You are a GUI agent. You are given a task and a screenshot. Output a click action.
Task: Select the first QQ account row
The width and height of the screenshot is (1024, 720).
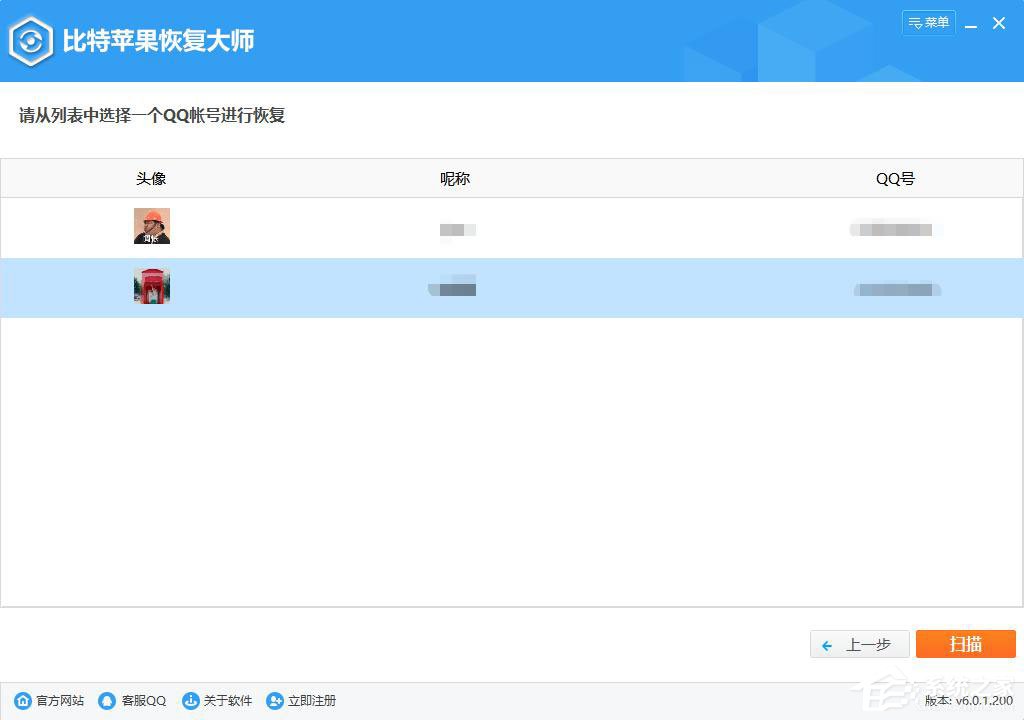(512, 228)
